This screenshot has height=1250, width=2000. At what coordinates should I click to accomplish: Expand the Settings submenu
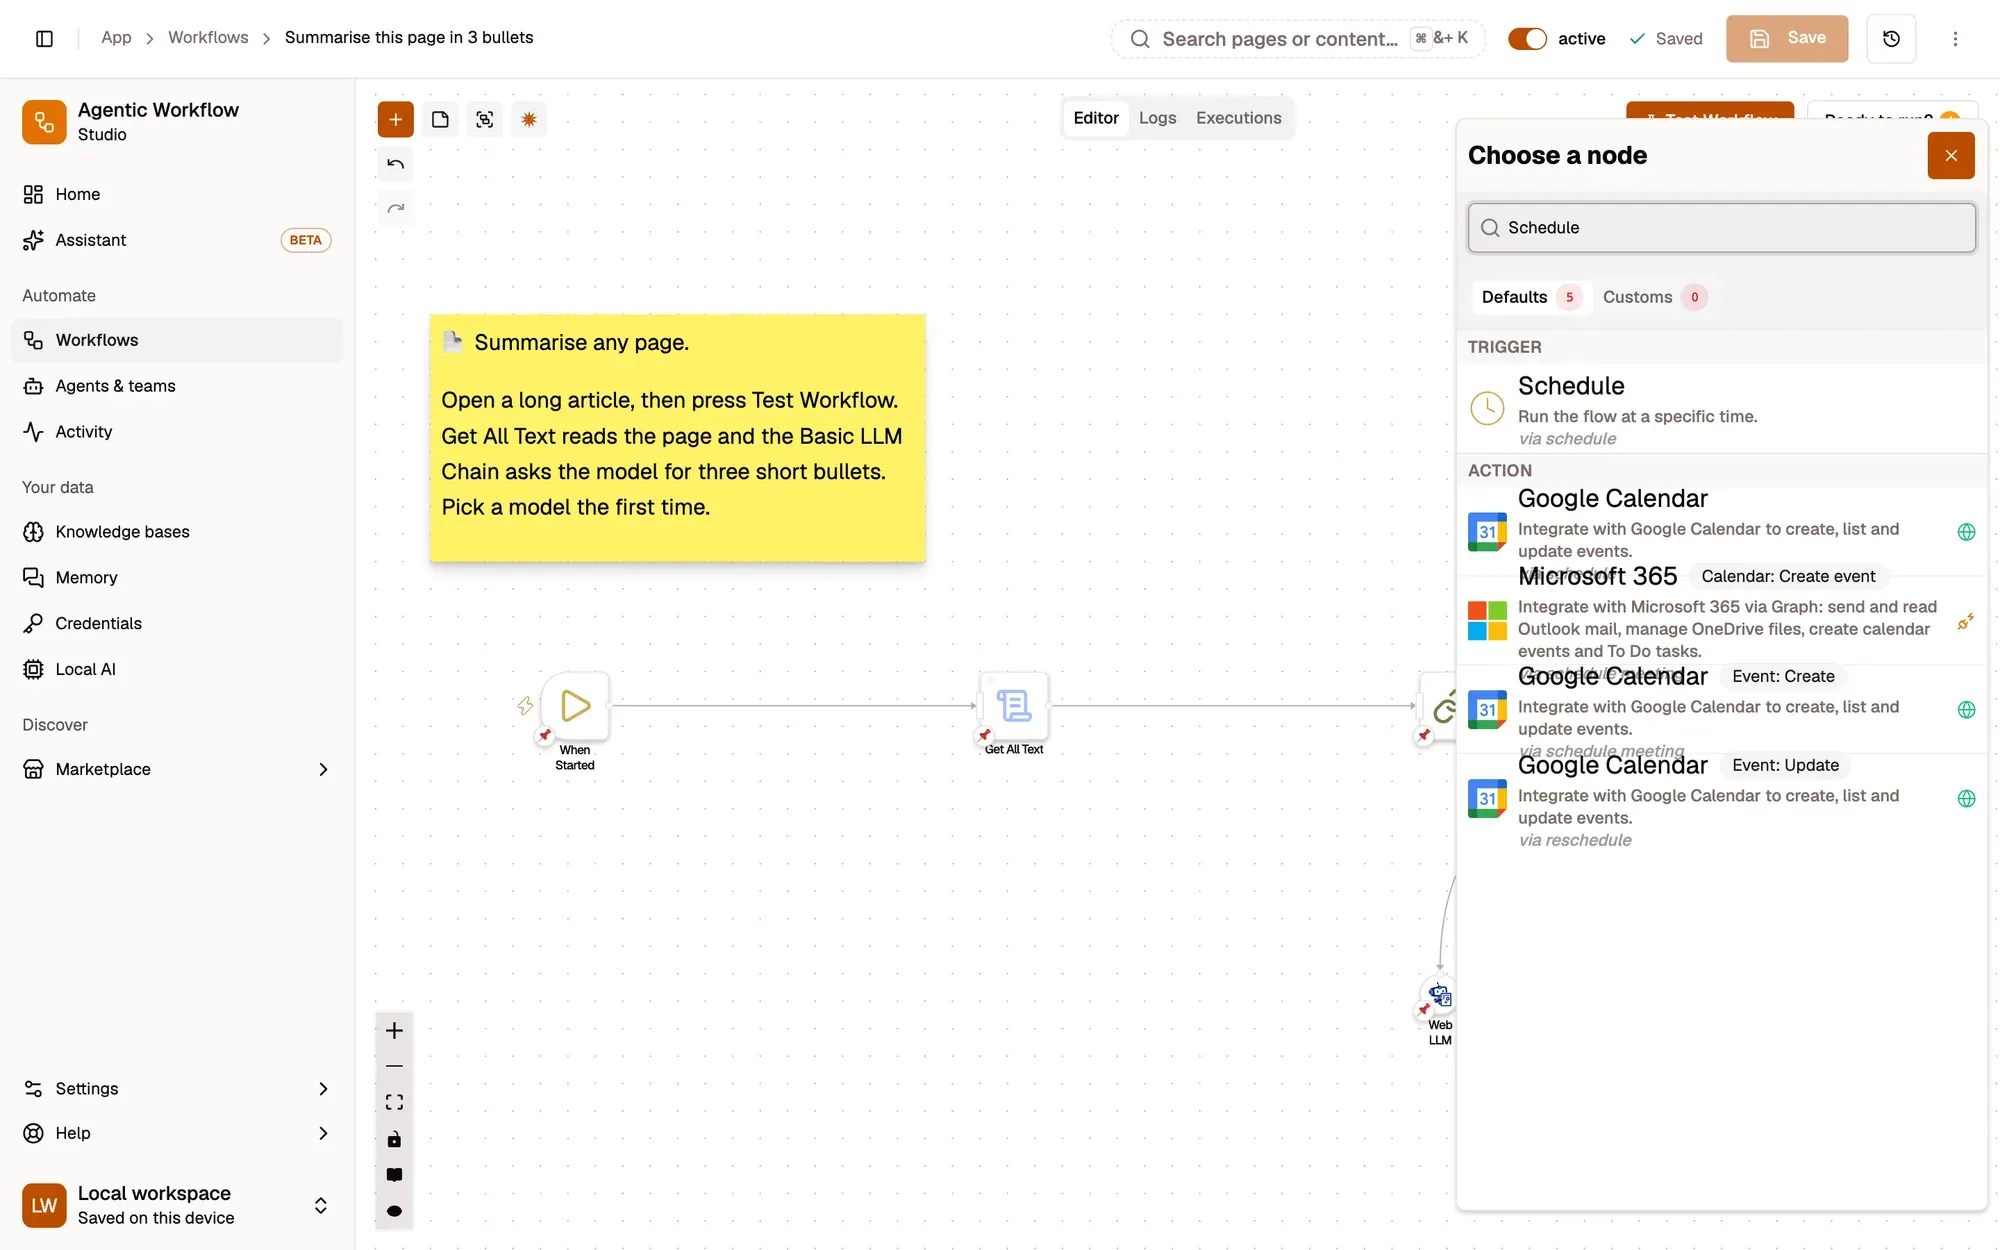click(x=323, y=1088)
